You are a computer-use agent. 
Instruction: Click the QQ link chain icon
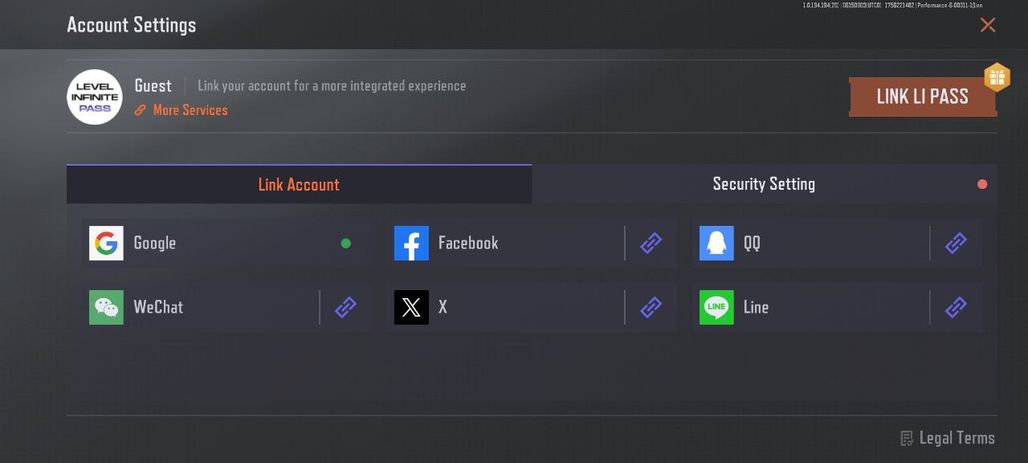pyautogui.click(x=956, y=243)
